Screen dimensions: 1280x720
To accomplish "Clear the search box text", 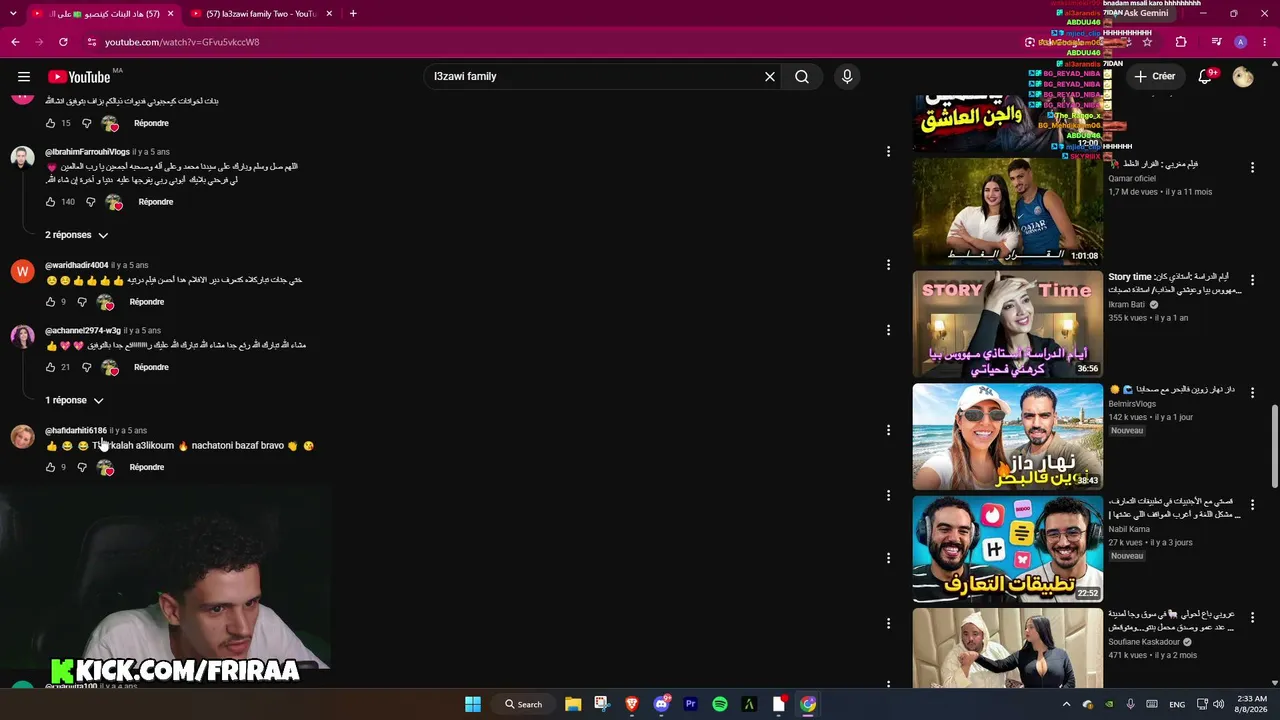I will pyautogui.click(x=770, y=77).
